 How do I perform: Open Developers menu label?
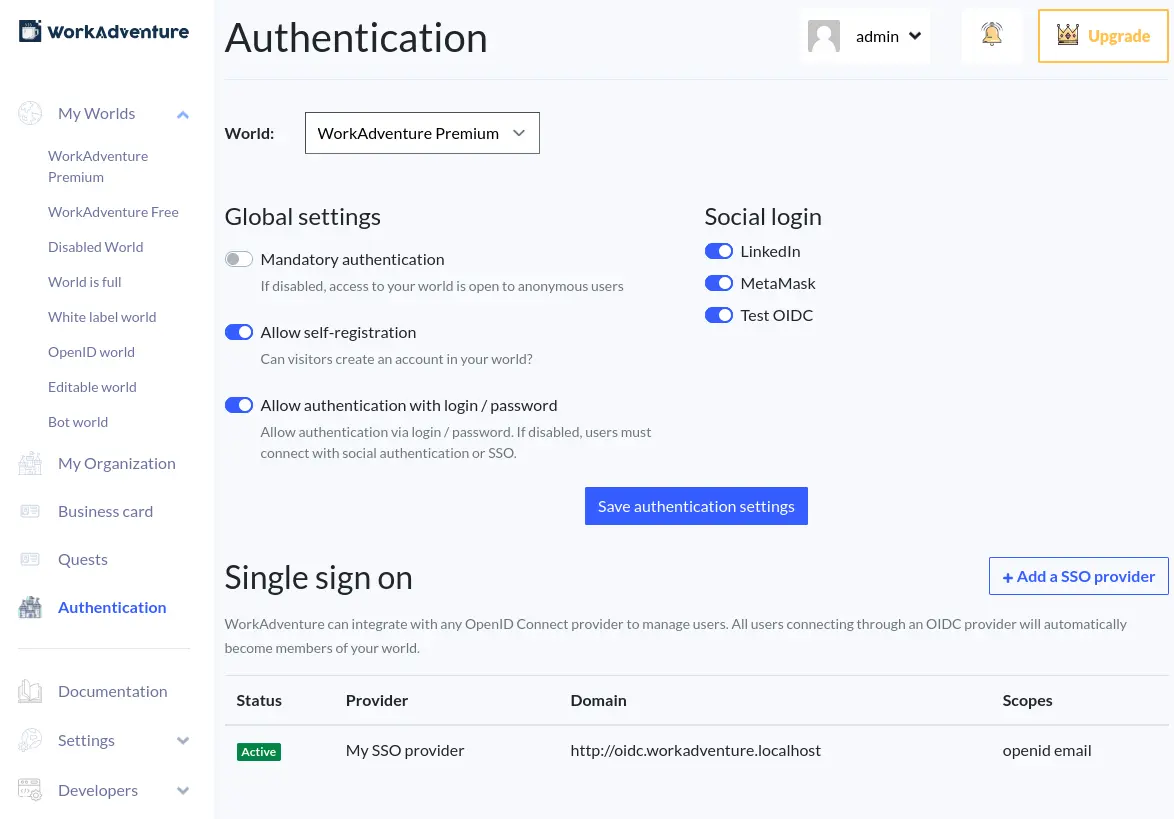[x=98, y=790]
